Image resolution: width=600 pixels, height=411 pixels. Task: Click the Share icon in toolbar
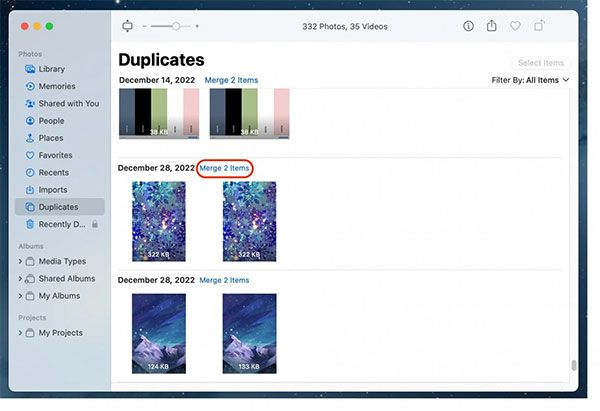click(492, 26)
